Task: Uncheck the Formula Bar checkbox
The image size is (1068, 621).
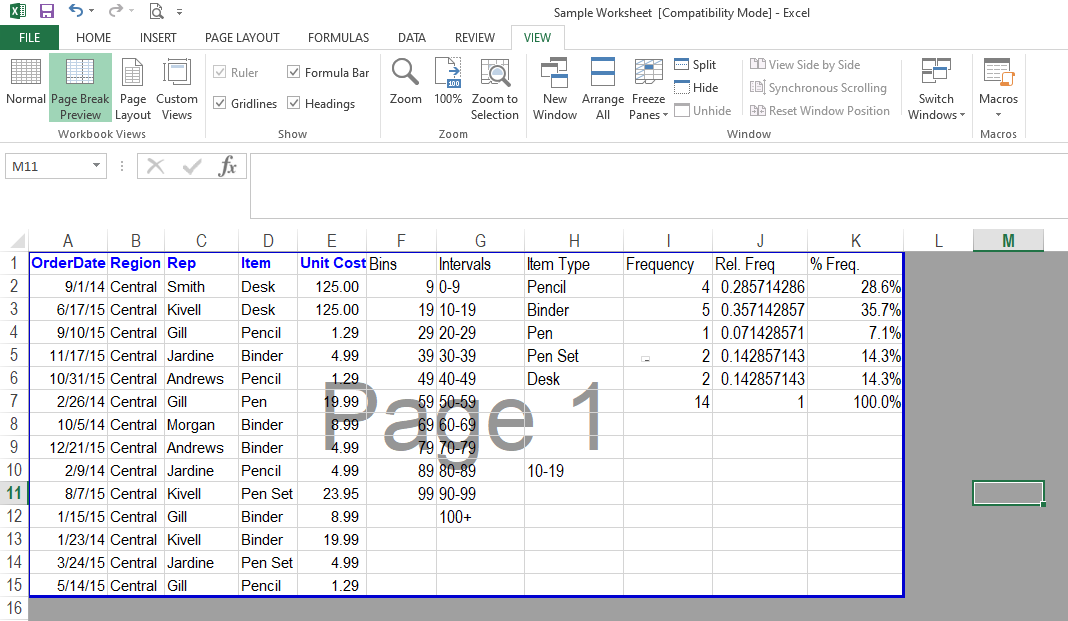Action: [294, 72]
